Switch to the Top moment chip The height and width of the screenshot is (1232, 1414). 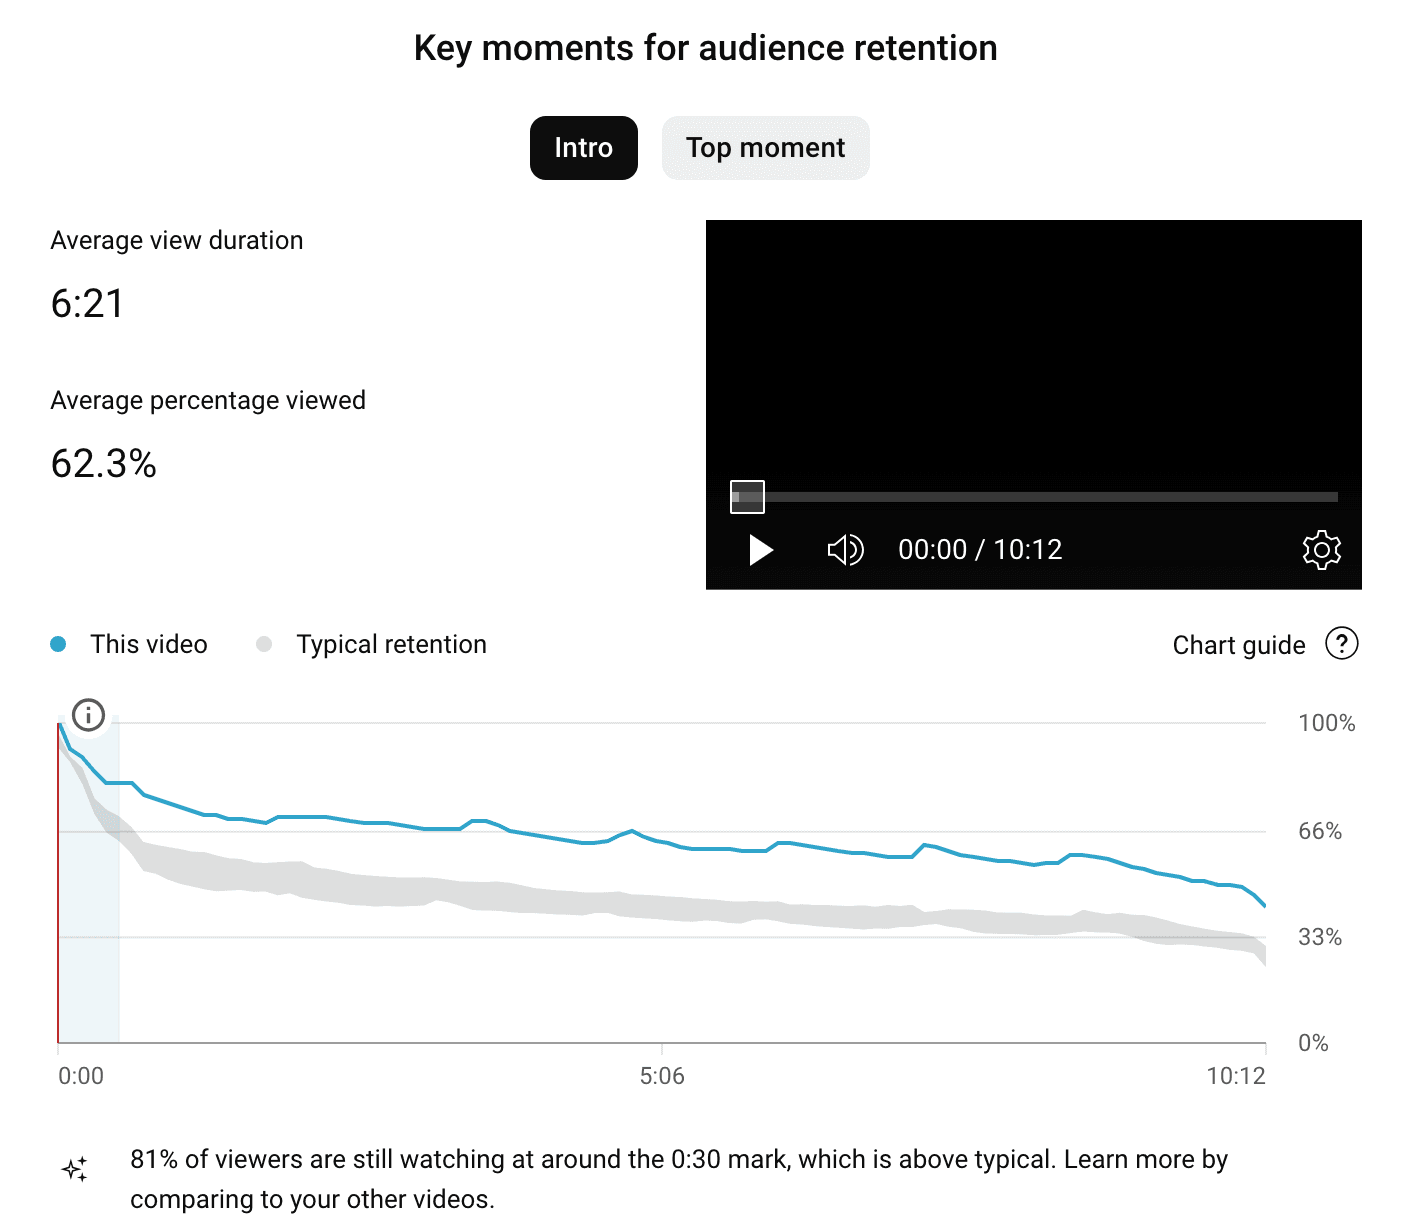click(765, 147)
